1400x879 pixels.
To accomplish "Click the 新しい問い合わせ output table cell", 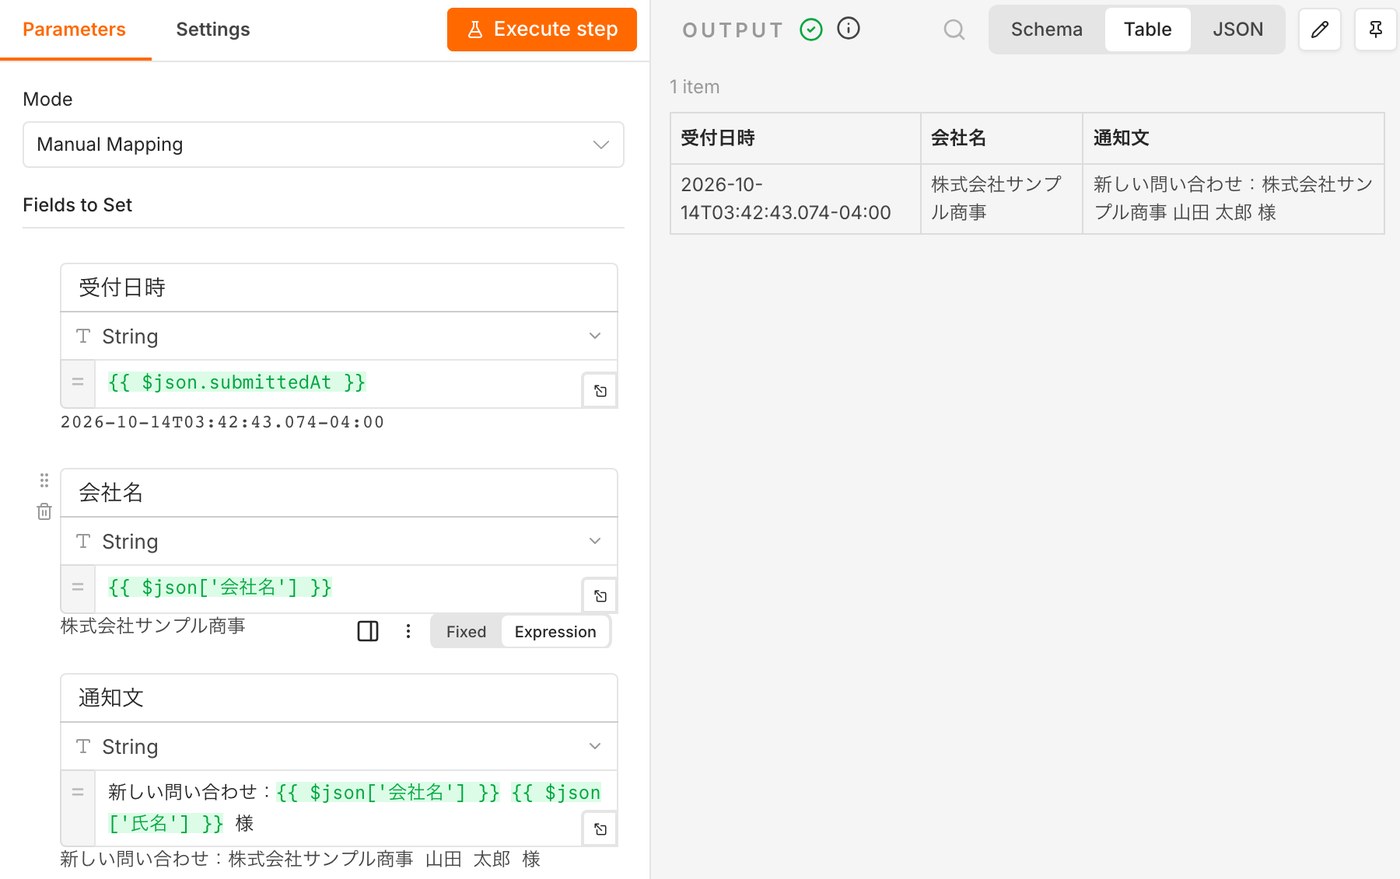I will (1233, 199).
